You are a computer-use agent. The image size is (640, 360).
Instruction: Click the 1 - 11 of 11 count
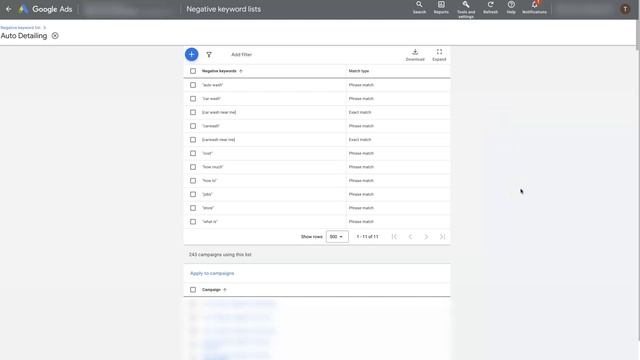[x=367, y=237]
